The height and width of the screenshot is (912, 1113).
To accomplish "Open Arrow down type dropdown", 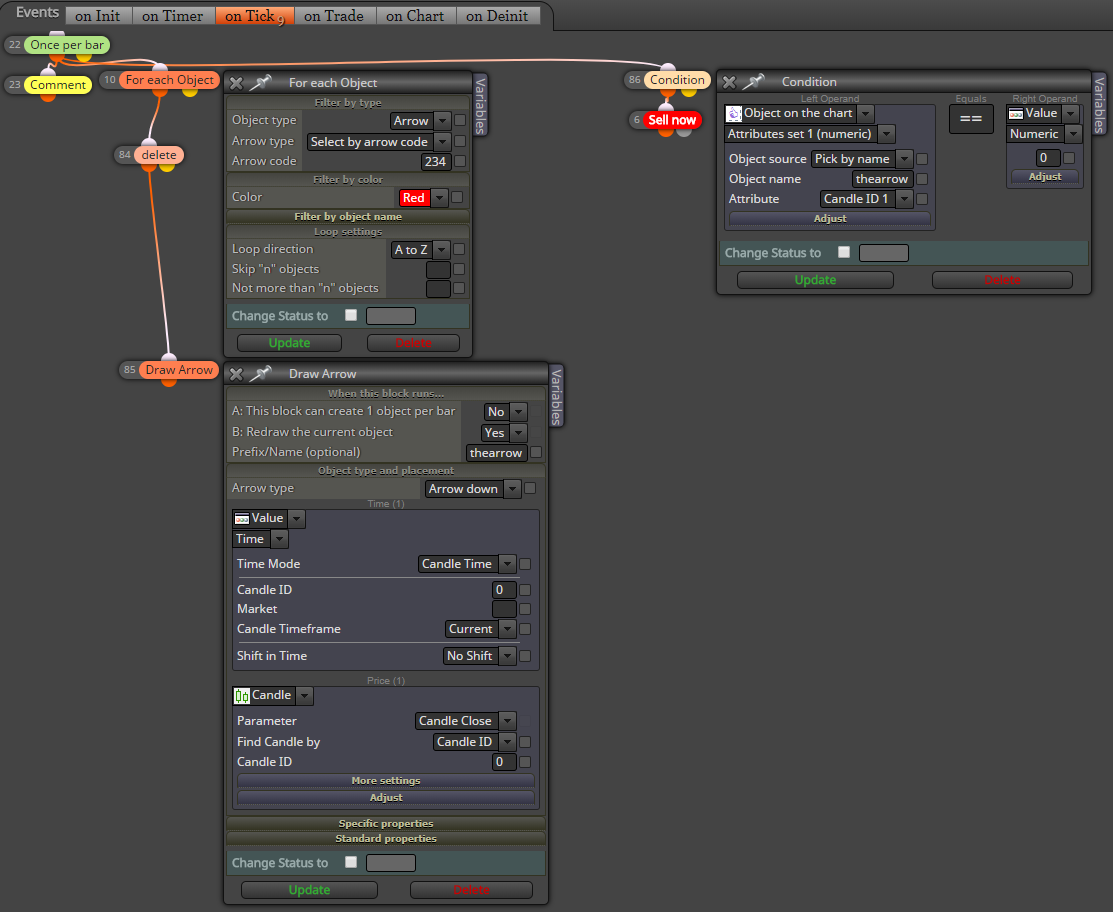I will [473, 489].
